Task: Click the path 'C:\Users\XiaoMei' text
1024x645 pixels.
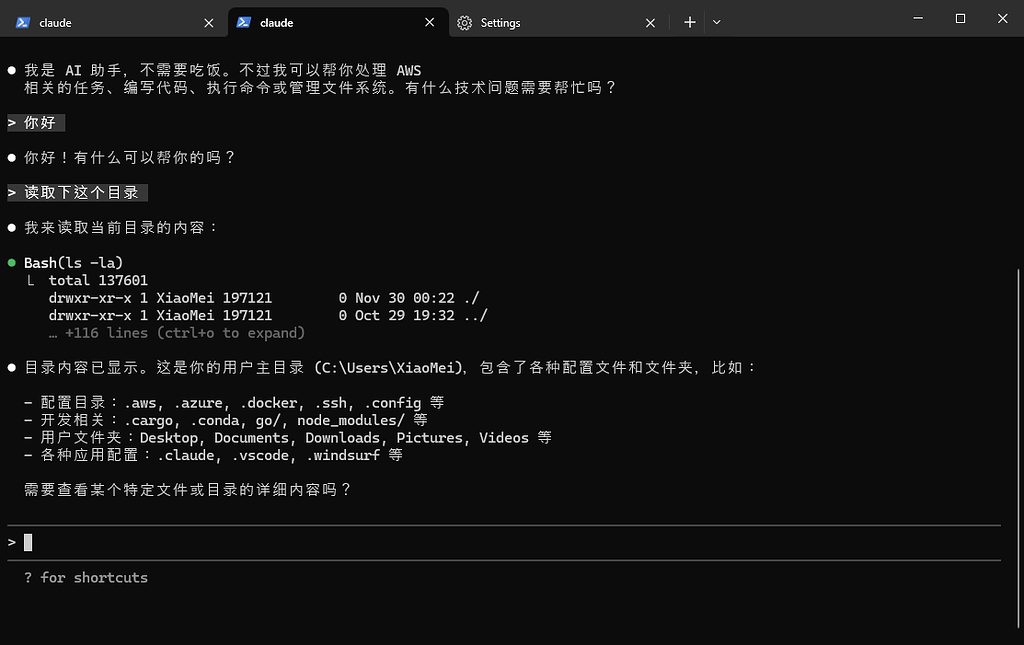Action: 388,368
